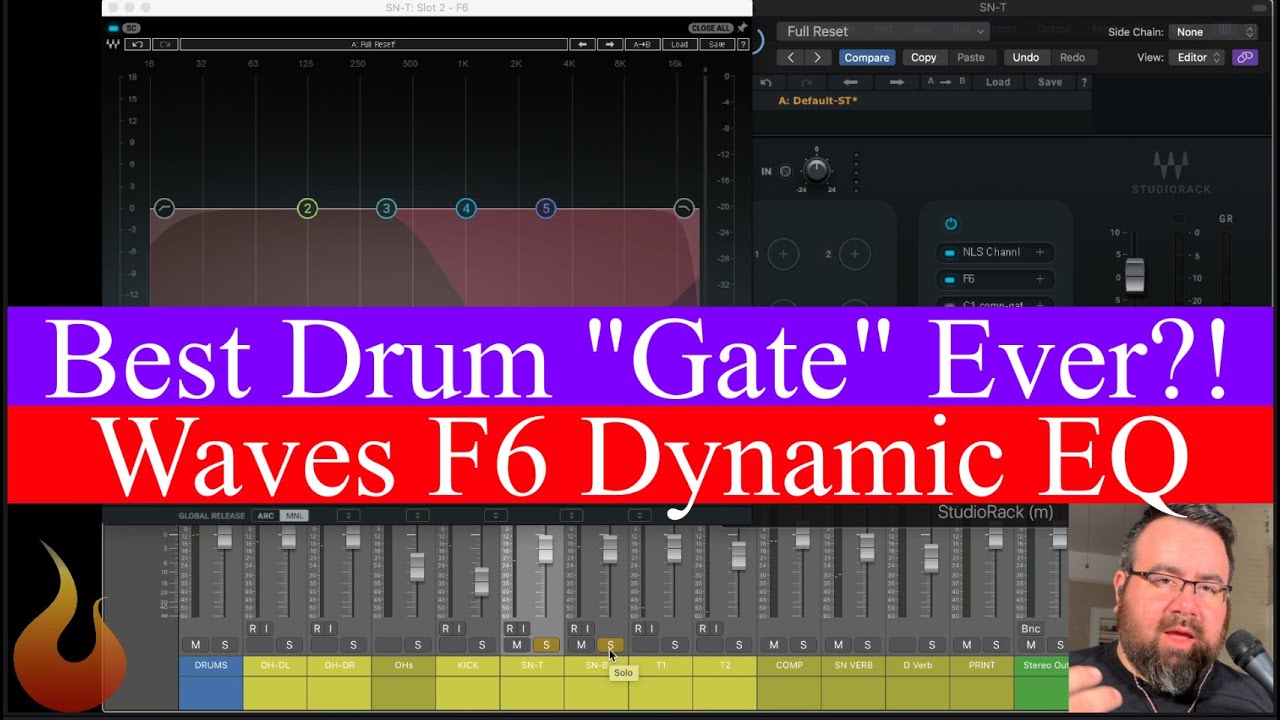Select EQ band 2 node

(x=307, y=208)
